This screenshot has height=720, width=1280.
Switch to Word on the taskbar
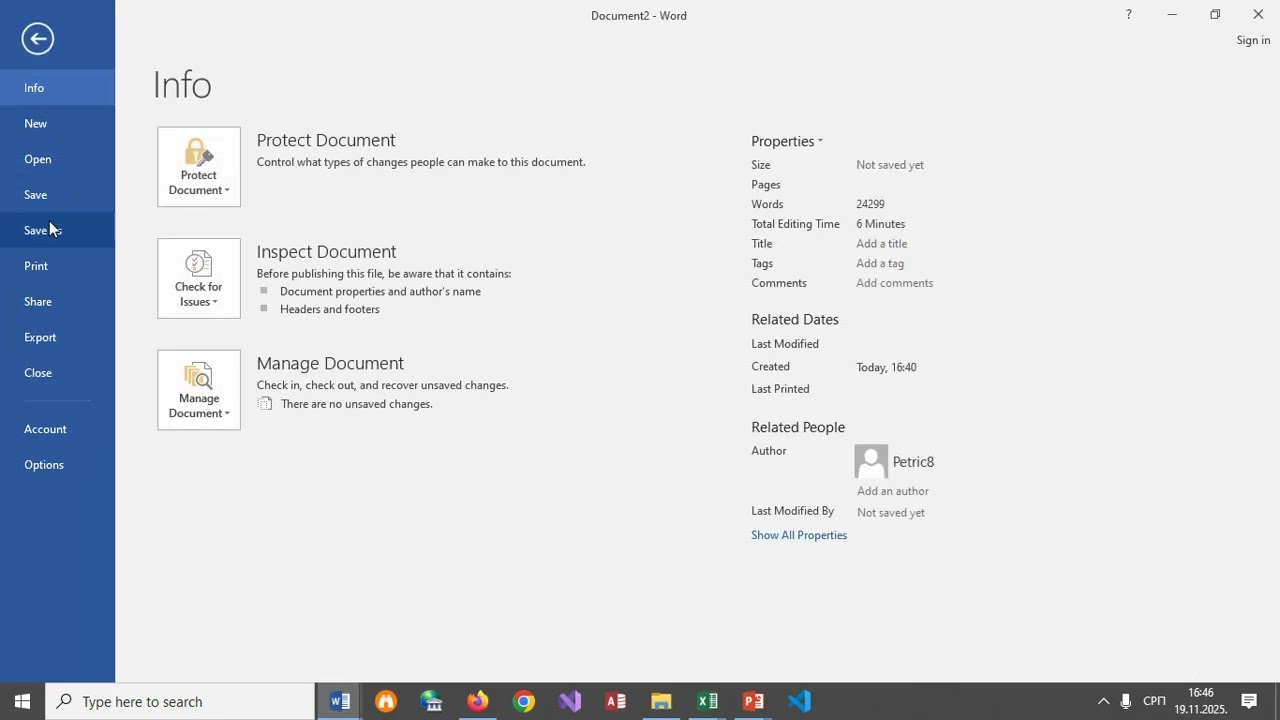pyautogui.click(x=340, y=701)
